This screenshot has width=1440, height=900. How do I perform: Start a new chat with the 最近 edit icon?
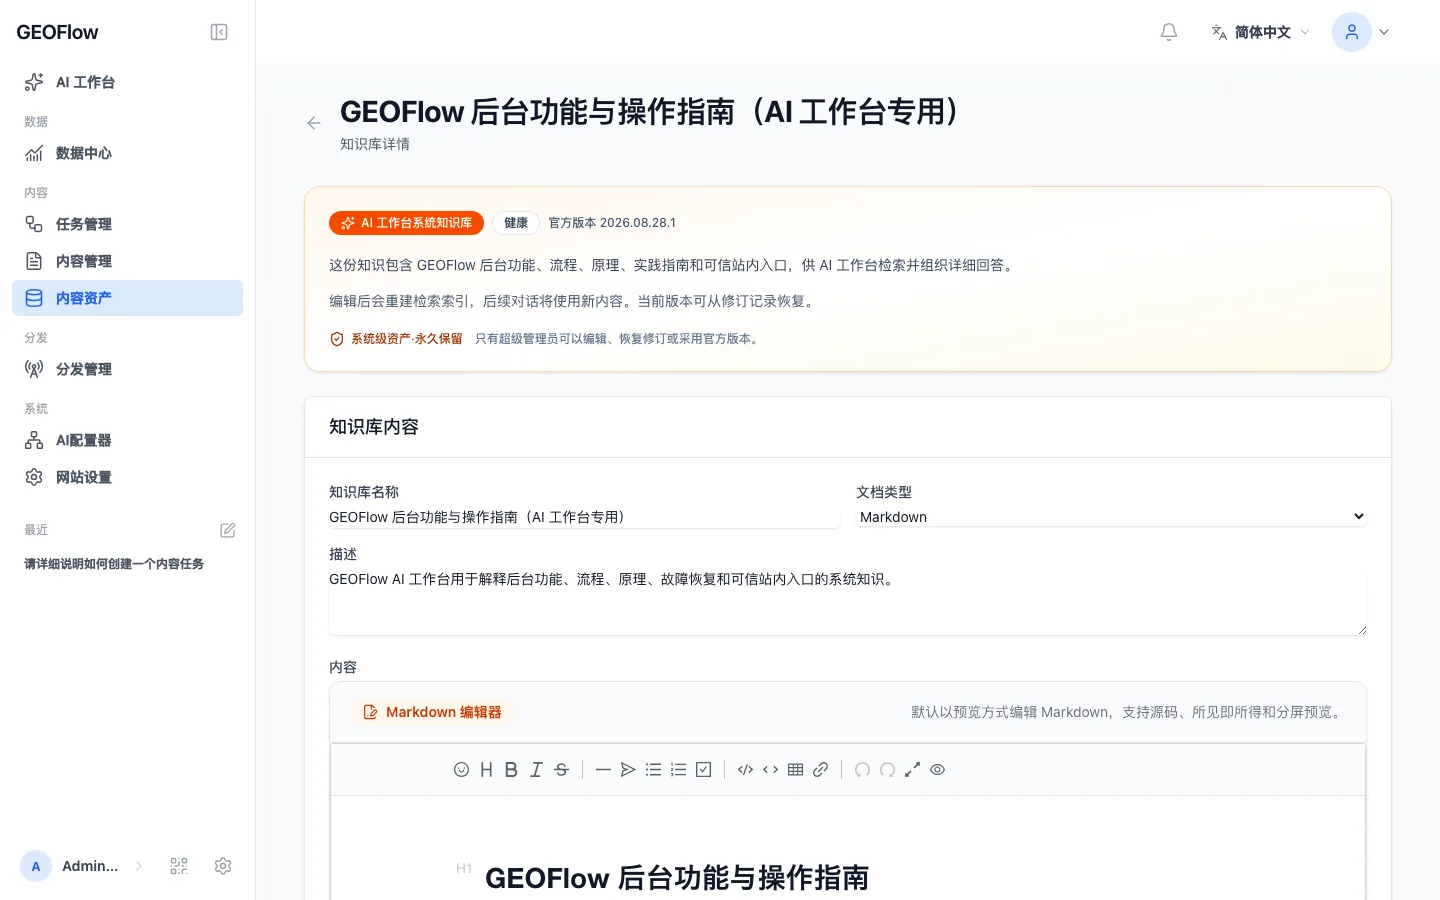click(x=228, y=530)
